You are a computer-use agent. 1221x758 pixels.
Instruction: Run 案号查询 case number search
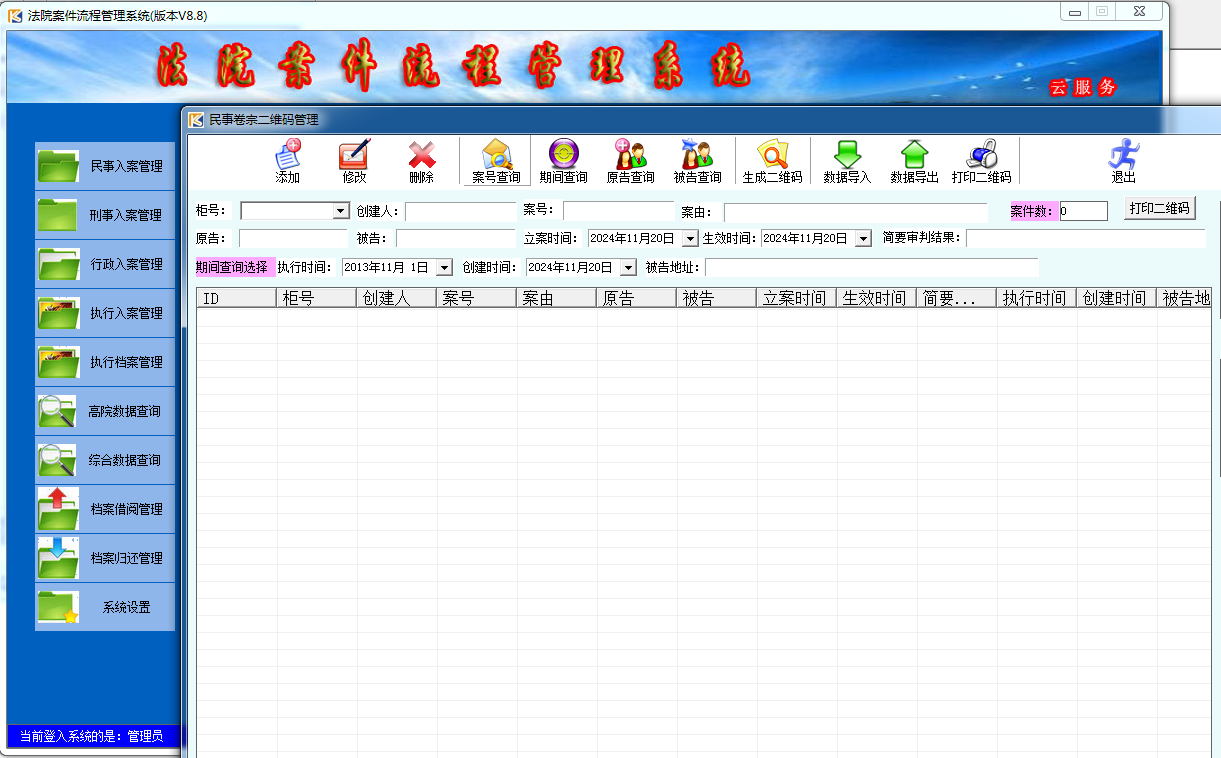coord(496,160)
